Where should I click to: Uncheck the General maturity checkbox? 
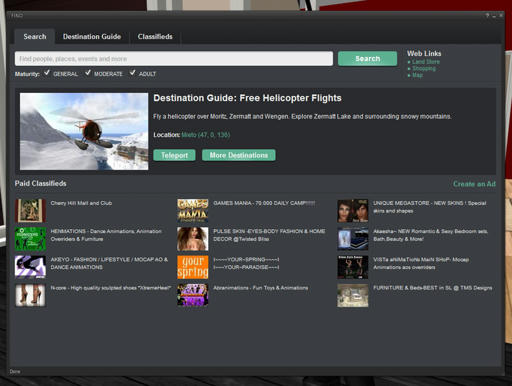pos(47,73)
